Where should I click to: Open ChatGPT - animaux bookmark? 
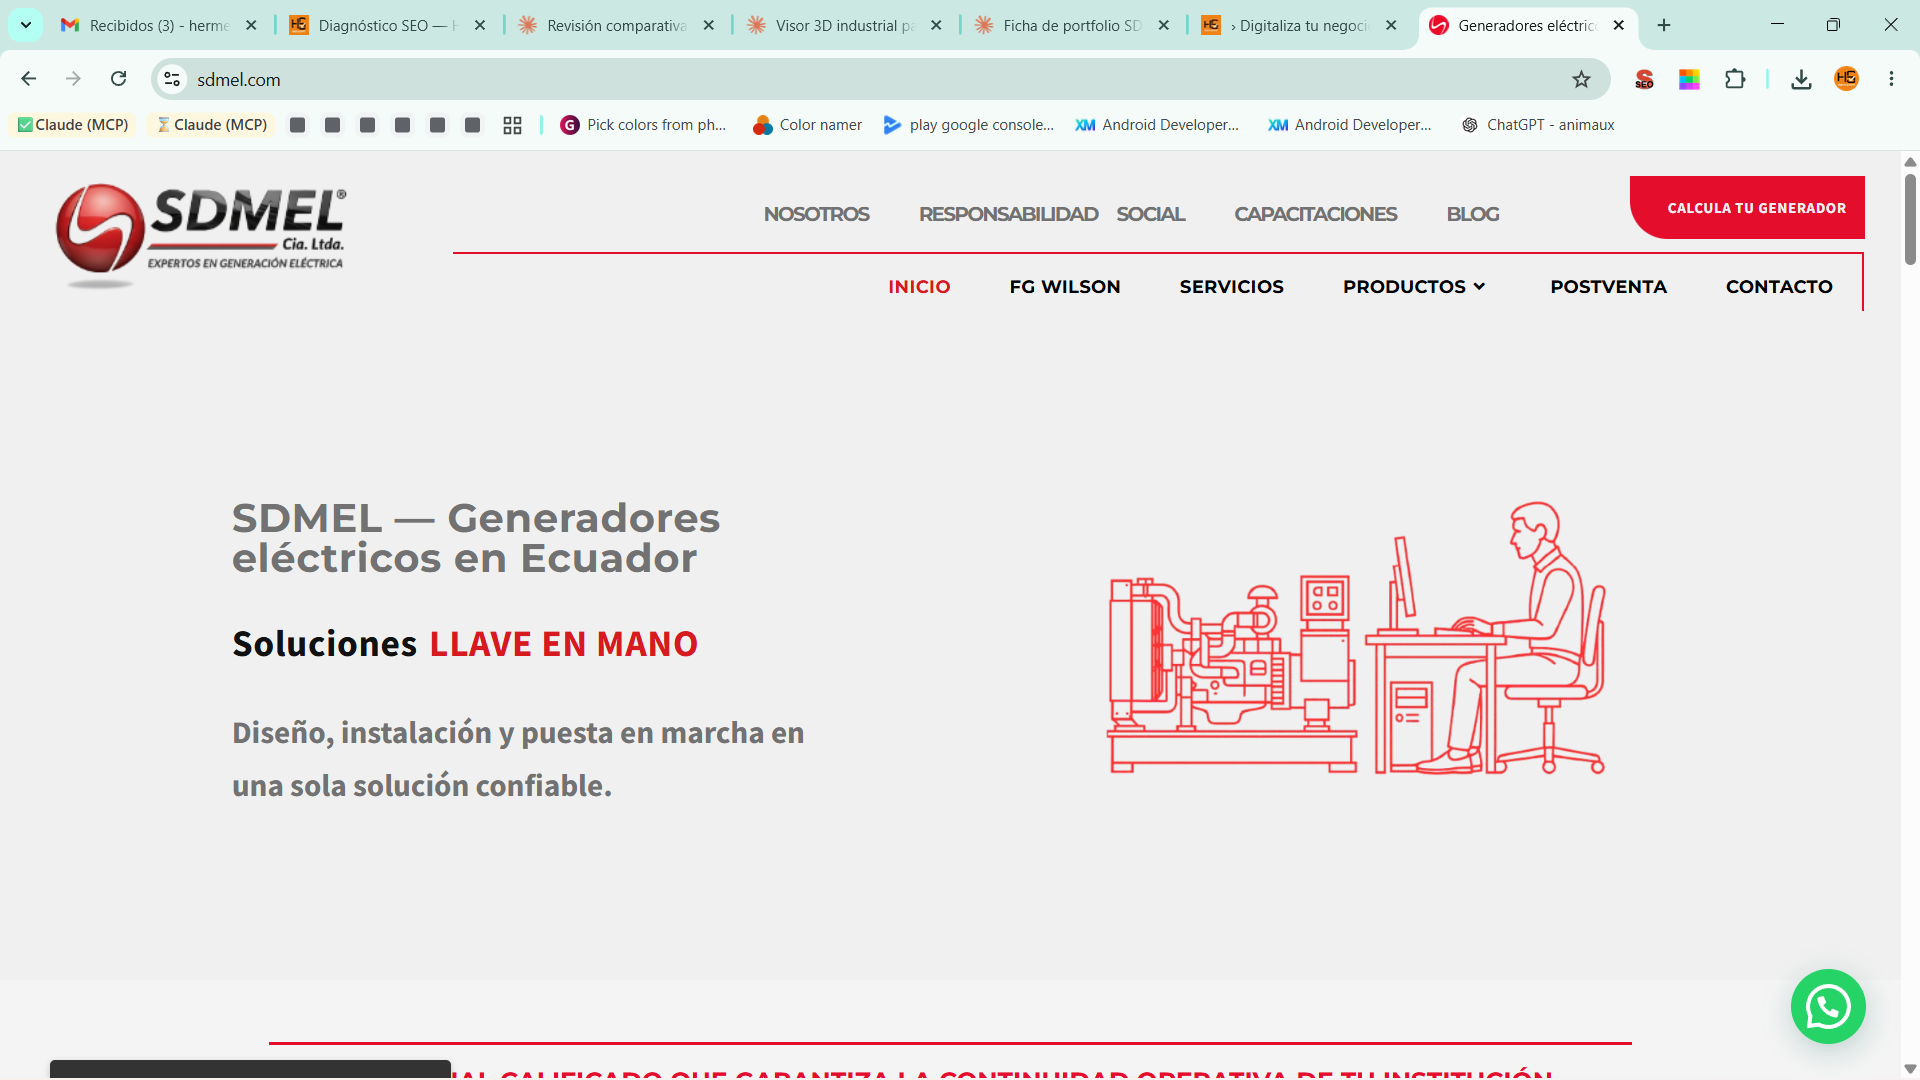[x=1538, y=125]
